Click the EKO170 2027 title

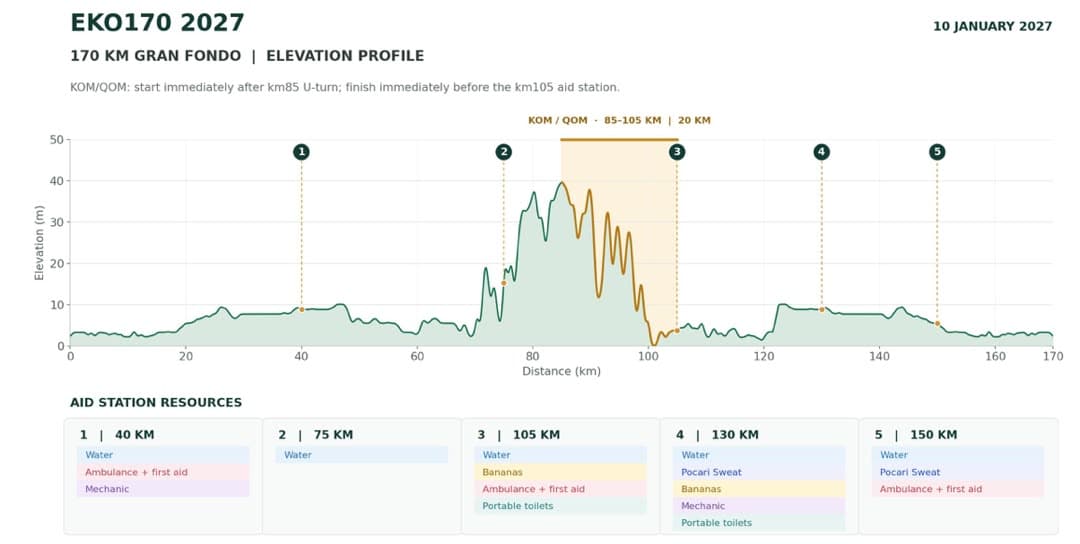click(157, 23)
